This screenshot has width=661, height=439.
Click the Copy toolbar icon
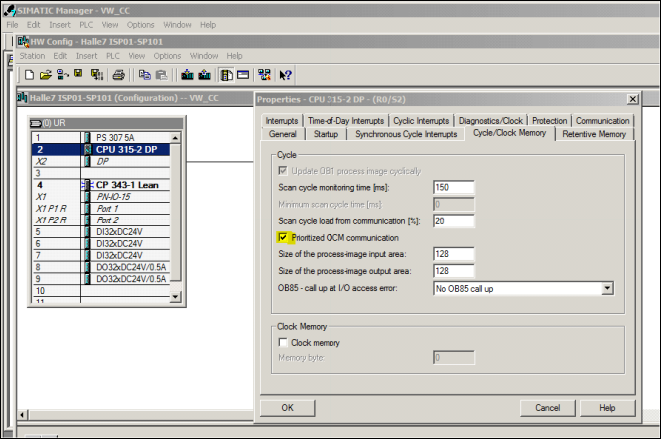point(145,75)
